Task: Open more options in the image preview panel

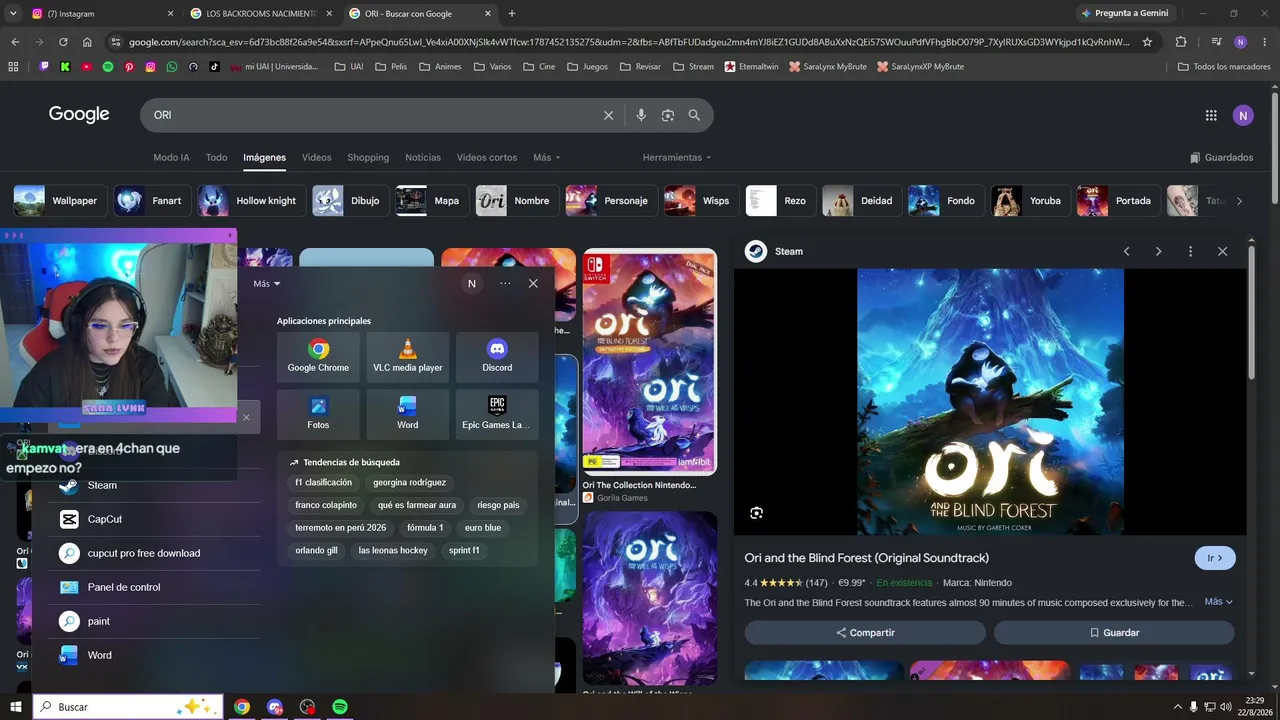Action: tap(1190, 251)
